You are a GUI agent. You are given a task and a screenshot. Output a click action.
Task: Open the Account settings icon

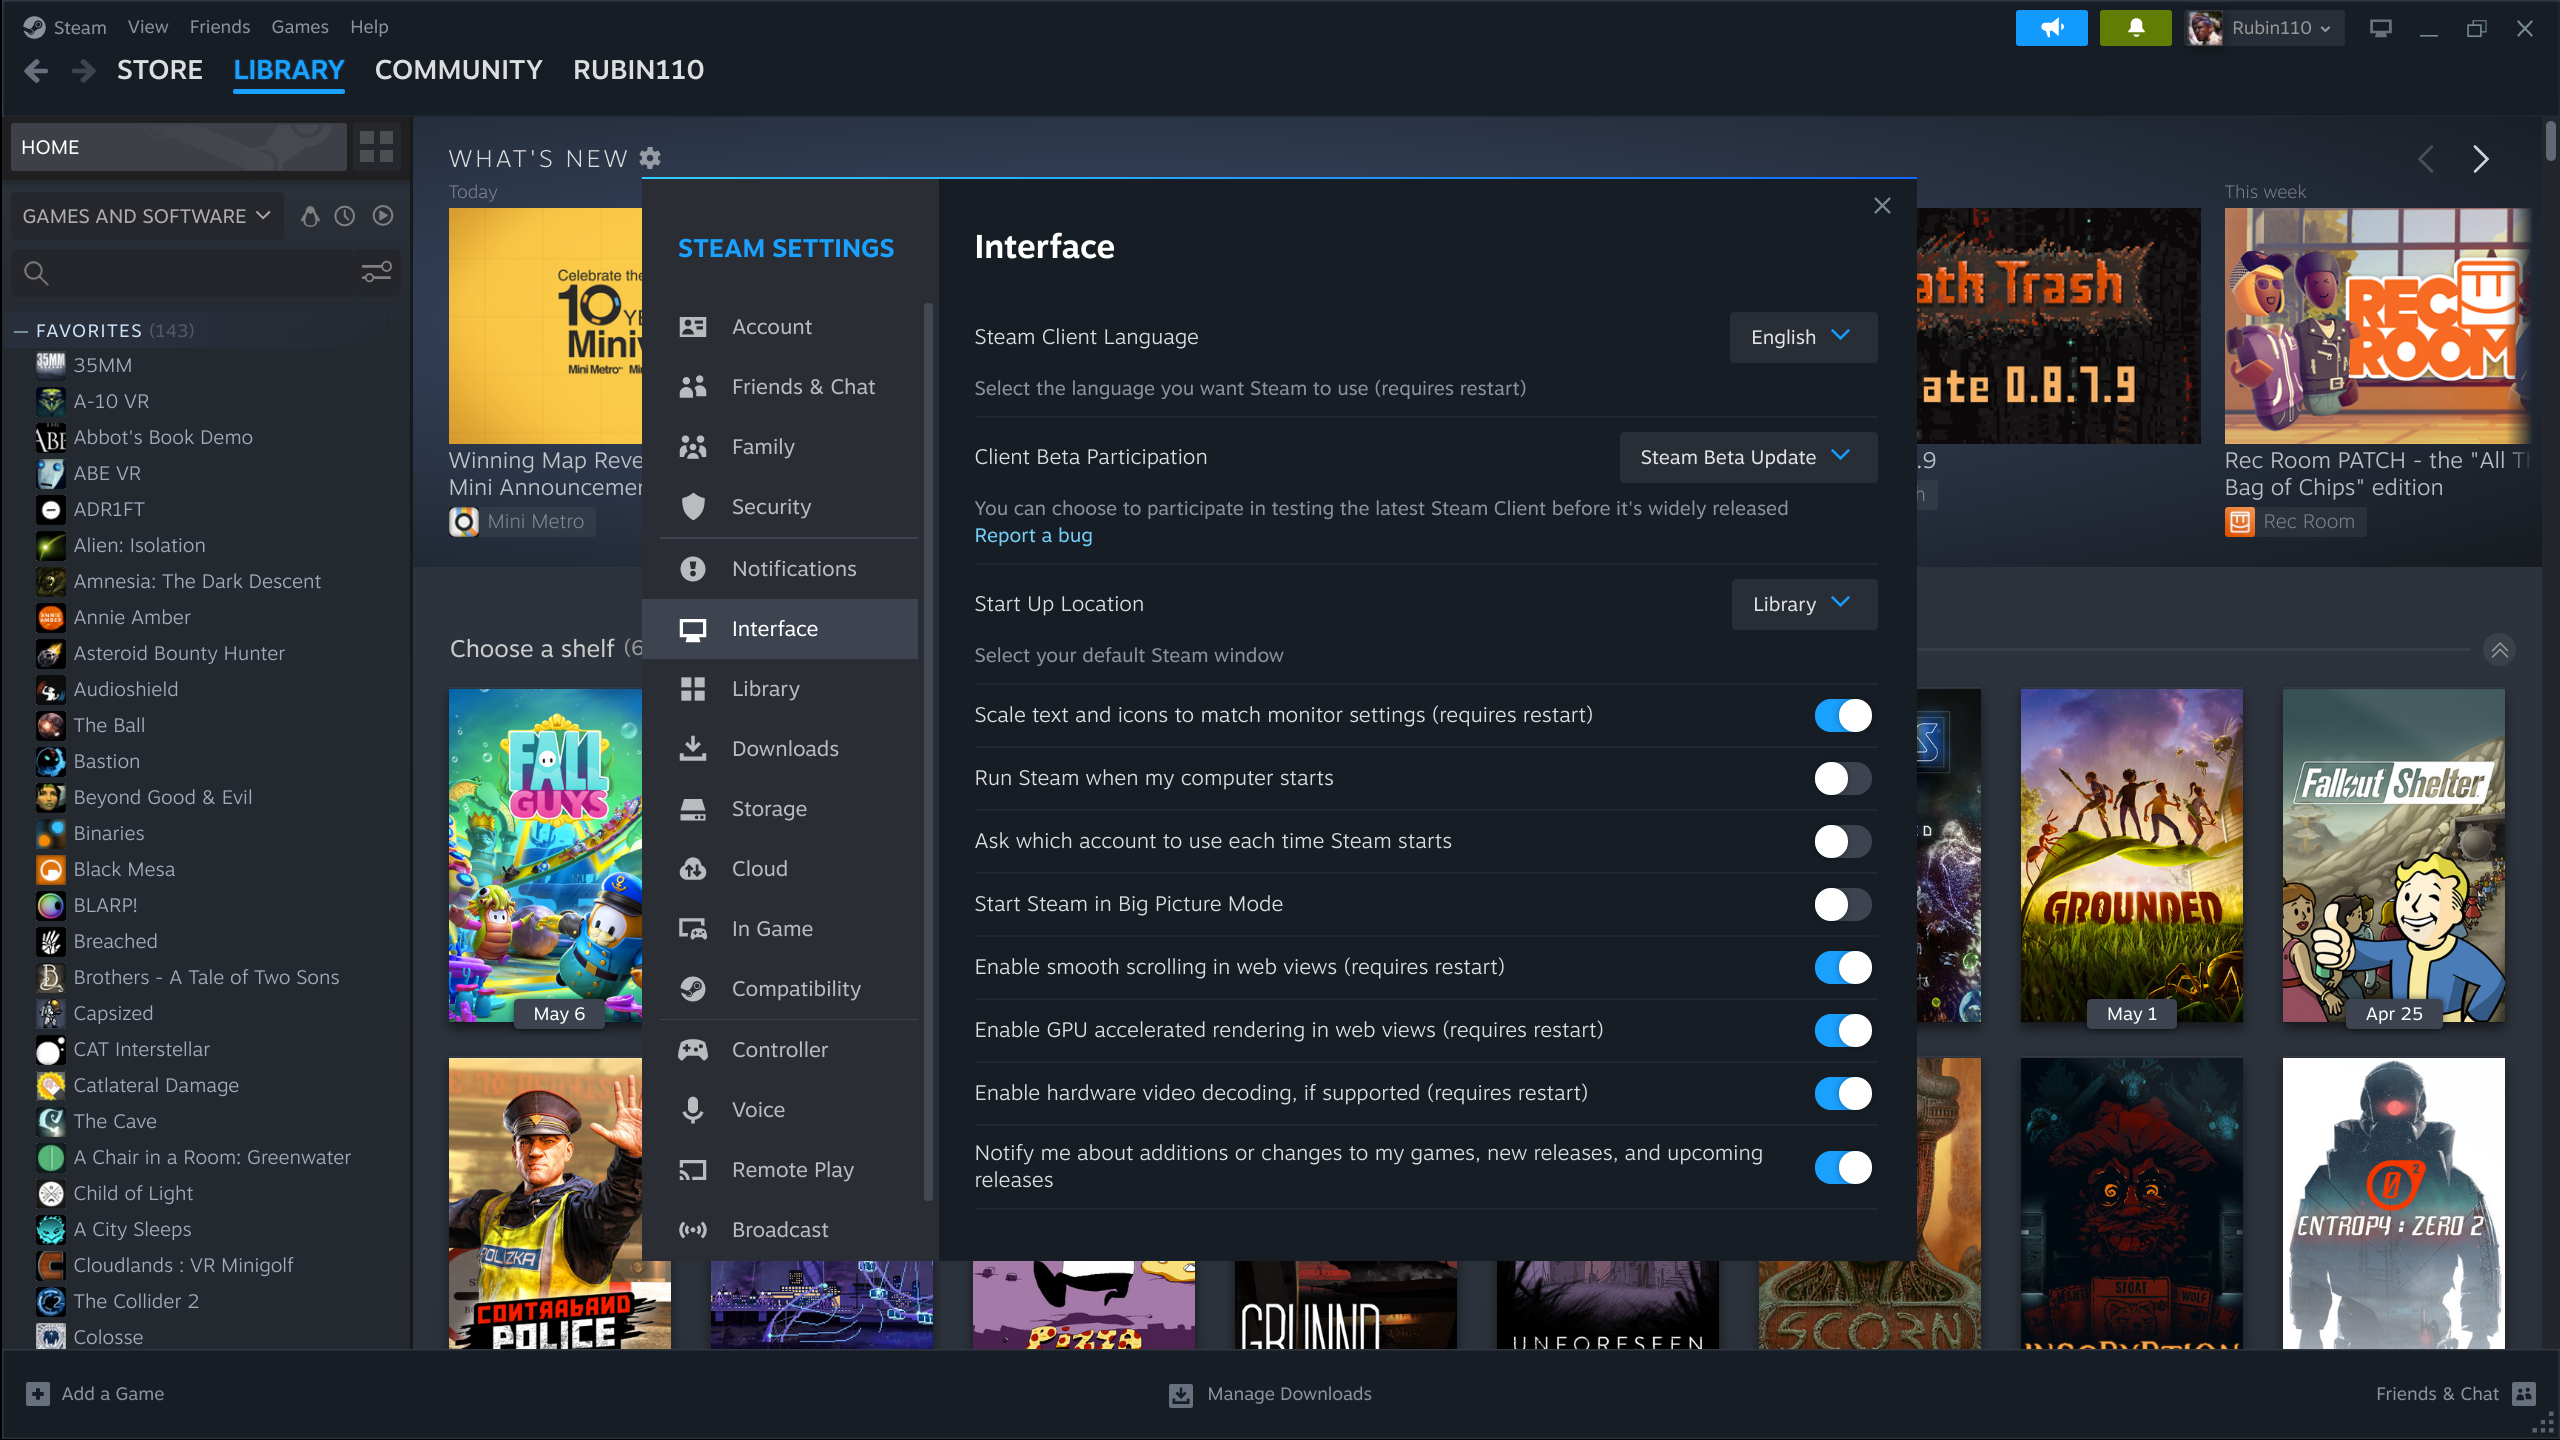[x=693, y=327]
